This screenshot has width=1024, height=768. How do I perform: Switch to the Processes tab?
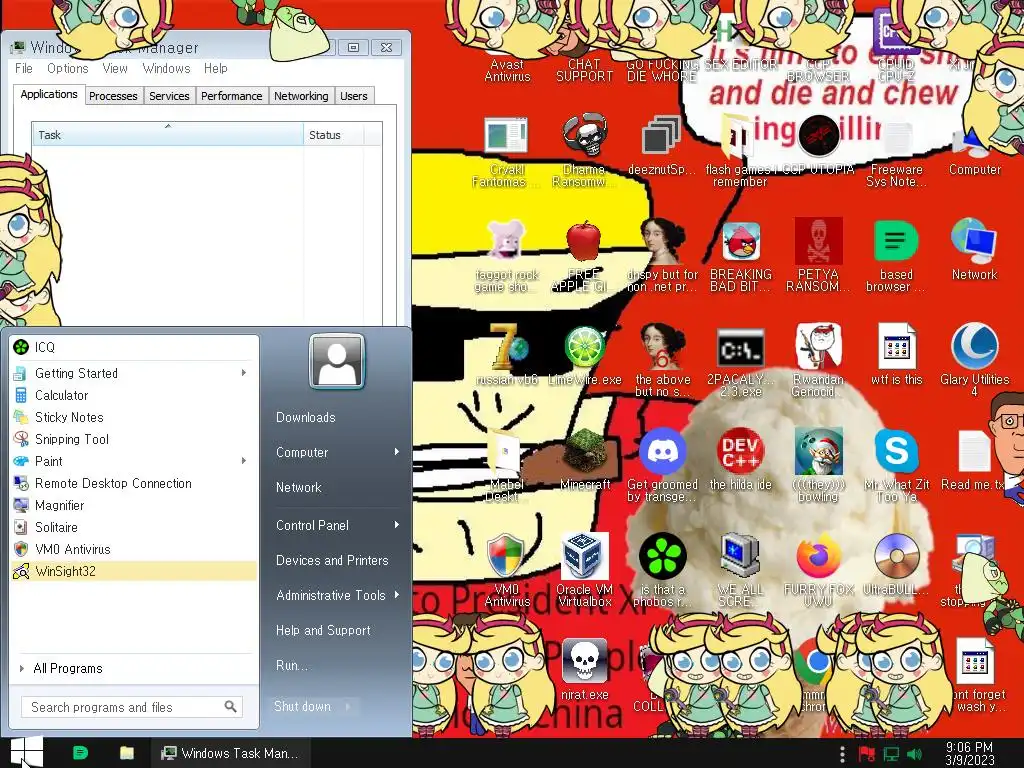tap(113, 96)
